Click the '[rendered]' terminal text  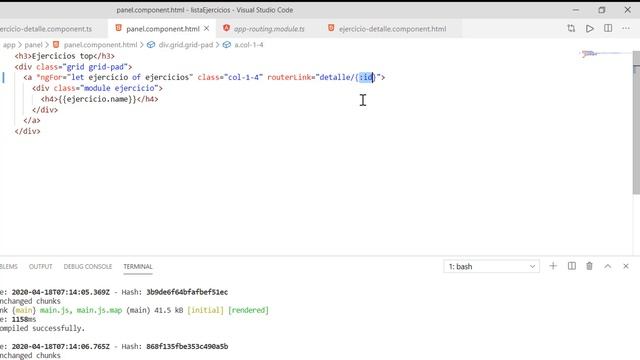[x=248, y=310]
